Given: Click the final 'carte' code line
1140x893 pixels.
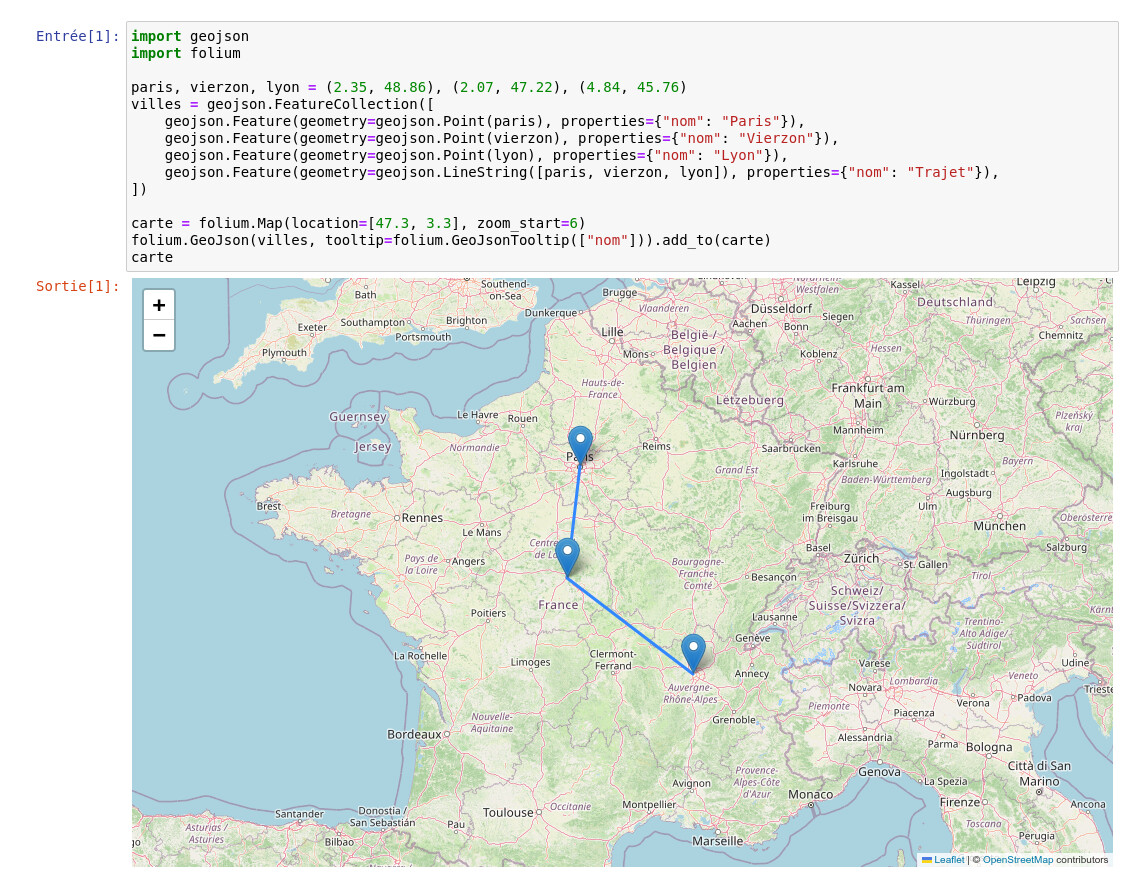Looking at the screenshot, I should 152,257.
